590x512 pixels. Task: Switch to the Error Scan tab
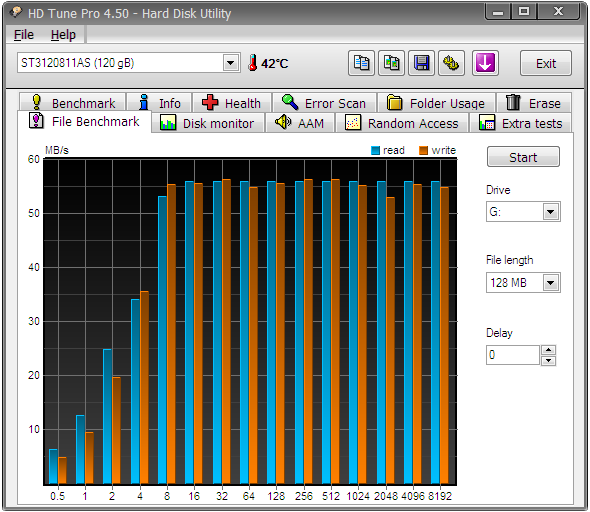coord(324,103)
